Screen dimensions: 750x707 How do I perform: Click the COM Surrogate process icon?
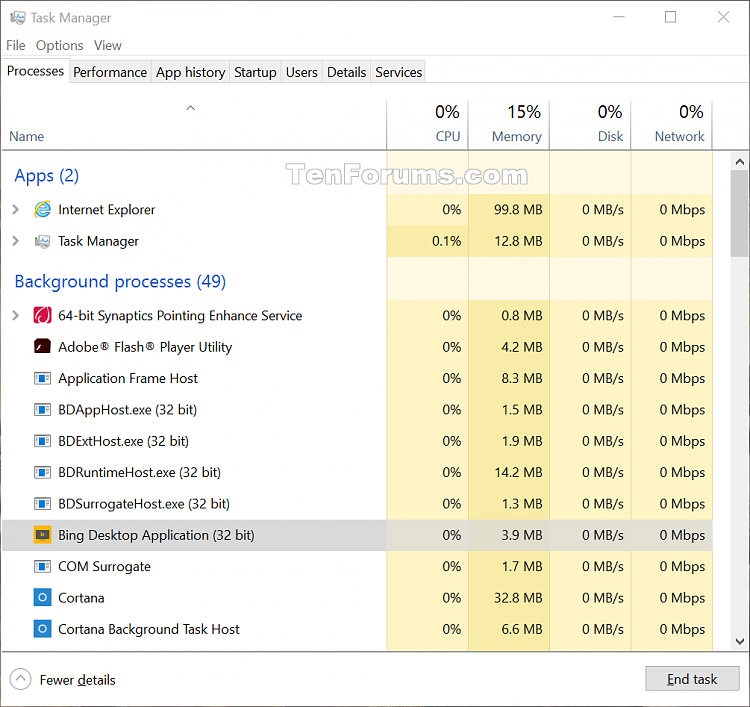(x=43, y=567)
